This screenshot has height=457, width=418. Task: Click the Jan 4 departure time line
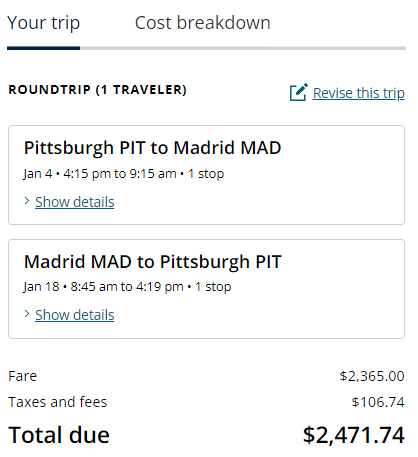[x=124, y=174]
